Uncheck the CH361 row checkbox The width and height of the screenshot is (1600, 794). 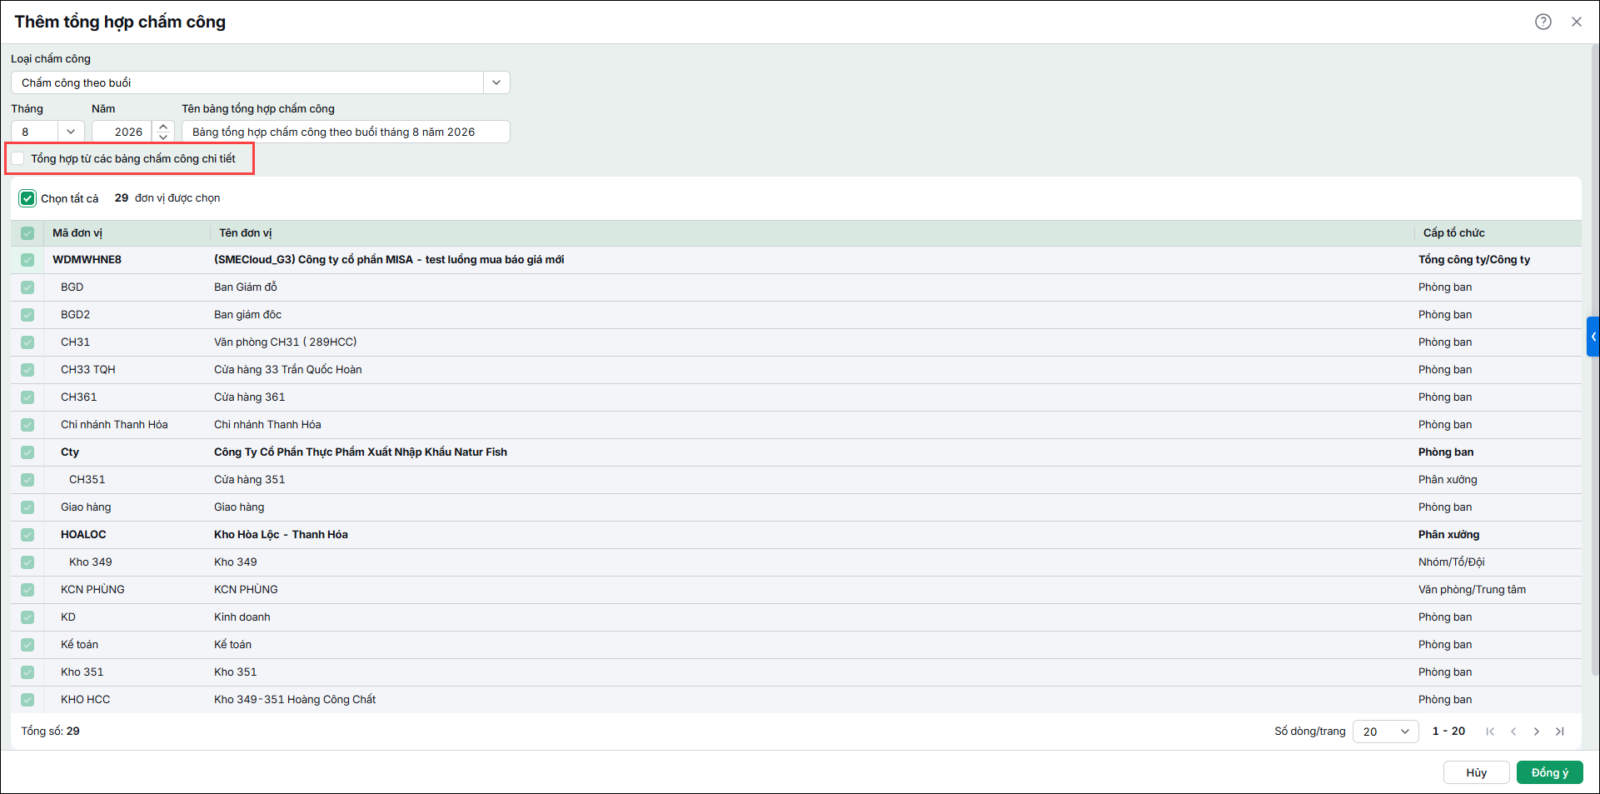click(27, 397)
